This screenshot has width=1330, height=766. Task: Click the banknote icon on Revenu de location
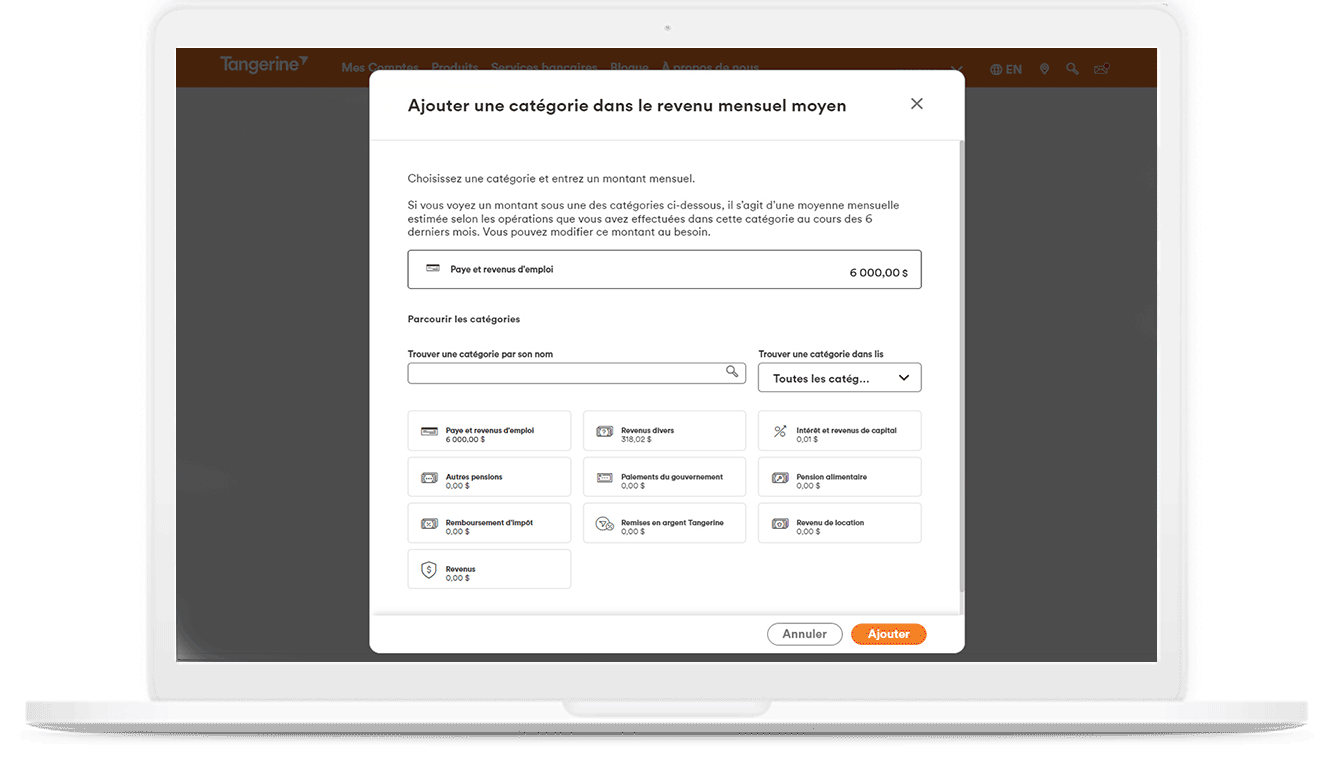(x=780, y=524)
